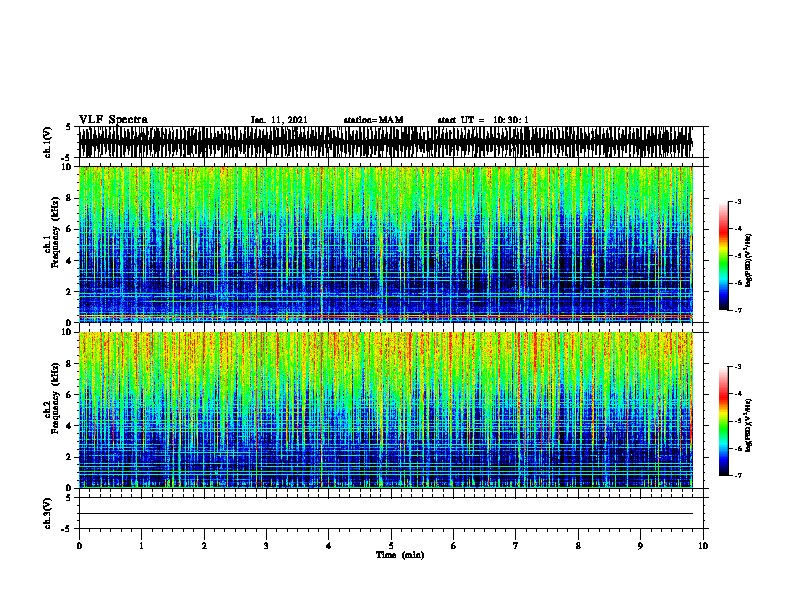Click the "10" kHz tick on ch.2 spectrogram
The height and width of the screenshot is (612, 792).
66,332
